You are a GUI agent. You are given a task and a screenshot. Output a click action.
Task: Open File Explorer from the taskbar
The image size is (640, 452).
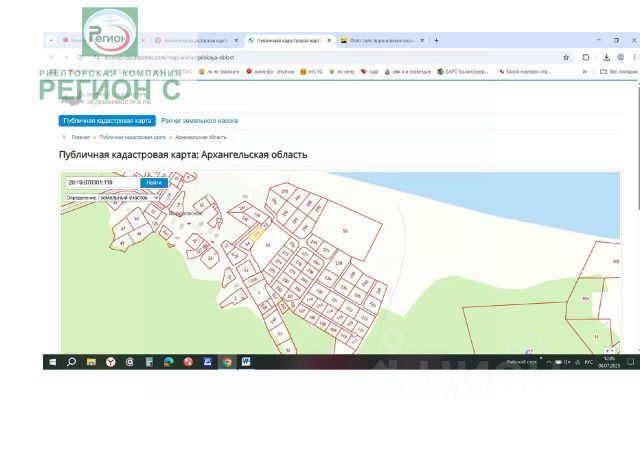tap(91, 362)
